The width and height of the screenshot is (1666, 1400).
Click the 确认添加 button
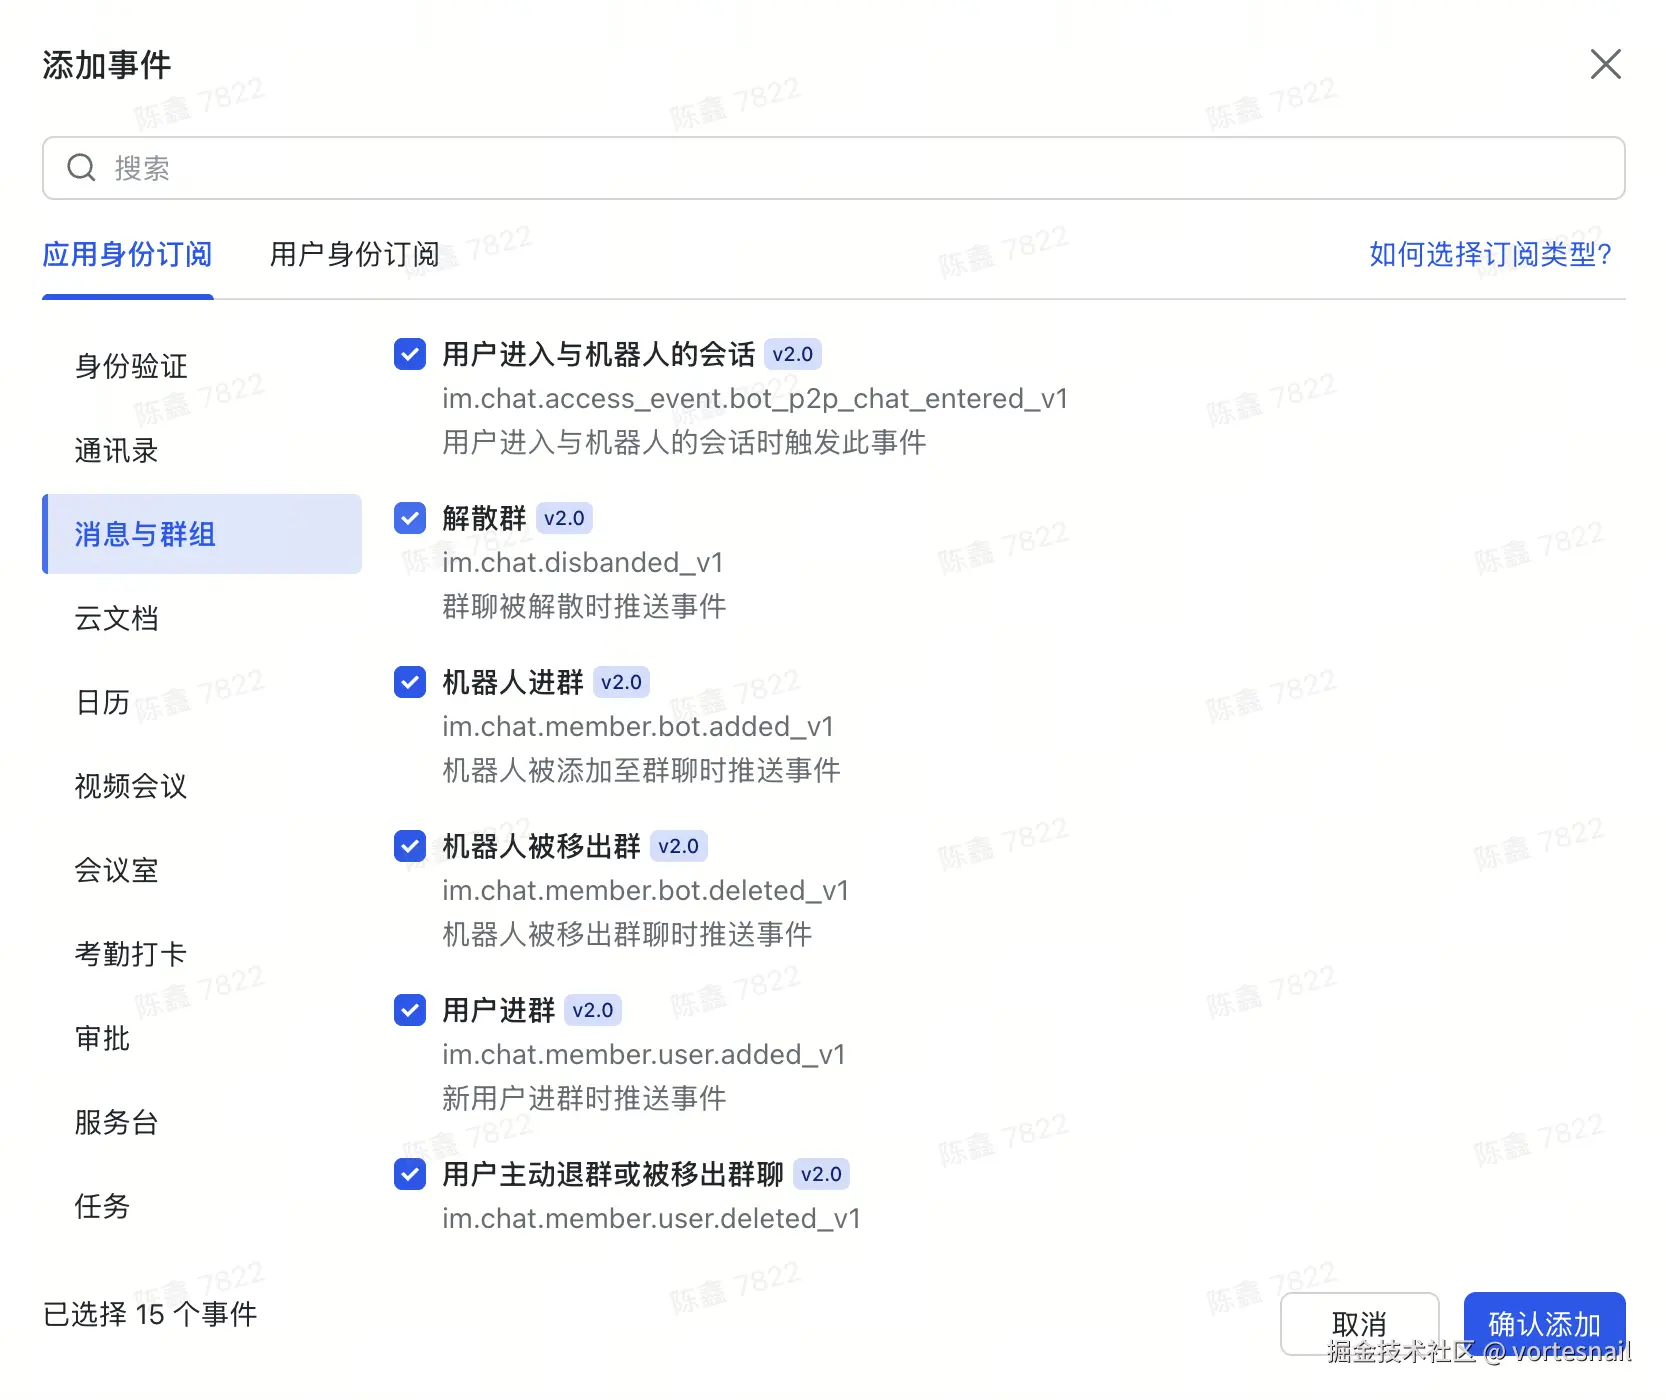1543,1322
